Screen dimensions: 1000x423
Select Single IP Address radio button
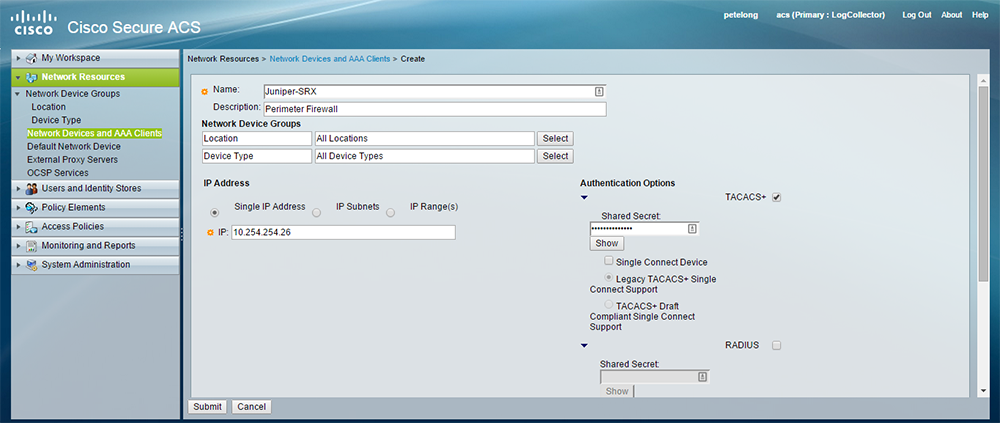point(215,212)
